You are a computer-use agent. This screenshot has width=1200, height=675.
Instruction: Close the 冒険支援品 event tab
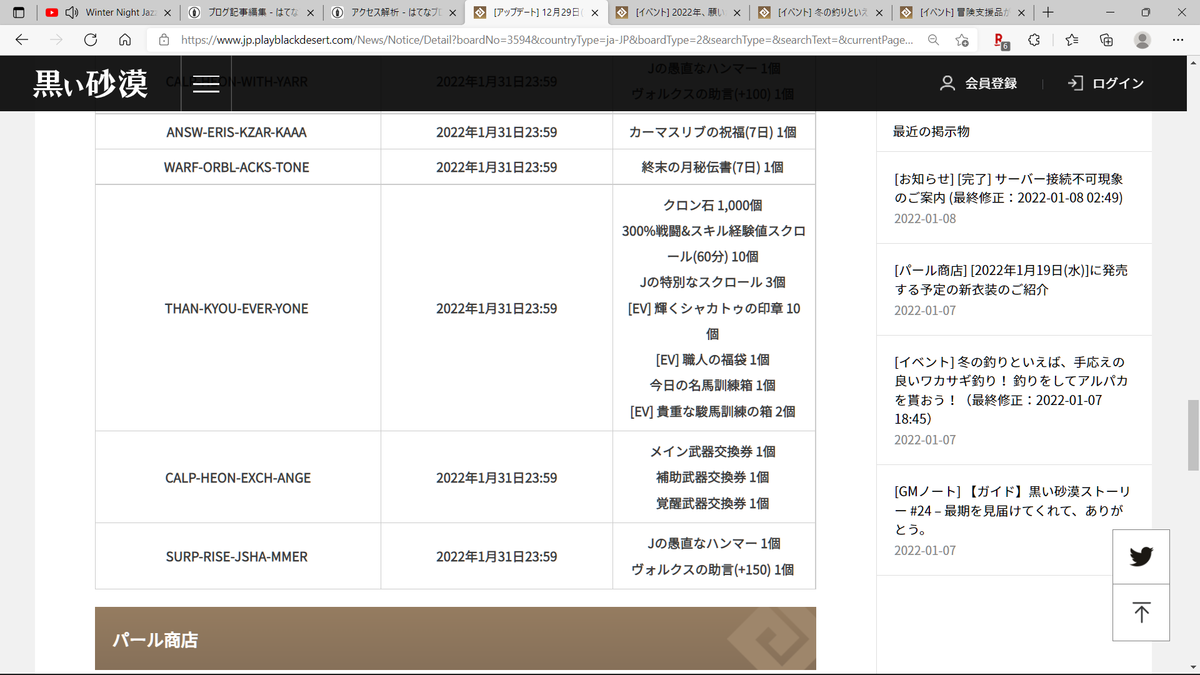(x=1023, y=13)
